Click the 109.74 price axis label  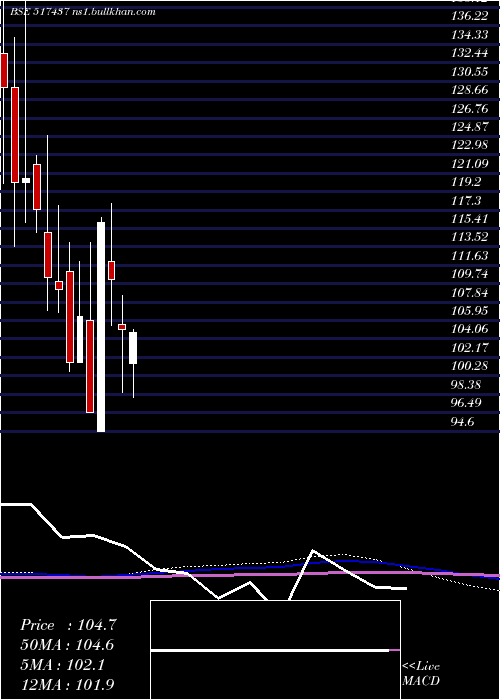[x=469, y=274]
